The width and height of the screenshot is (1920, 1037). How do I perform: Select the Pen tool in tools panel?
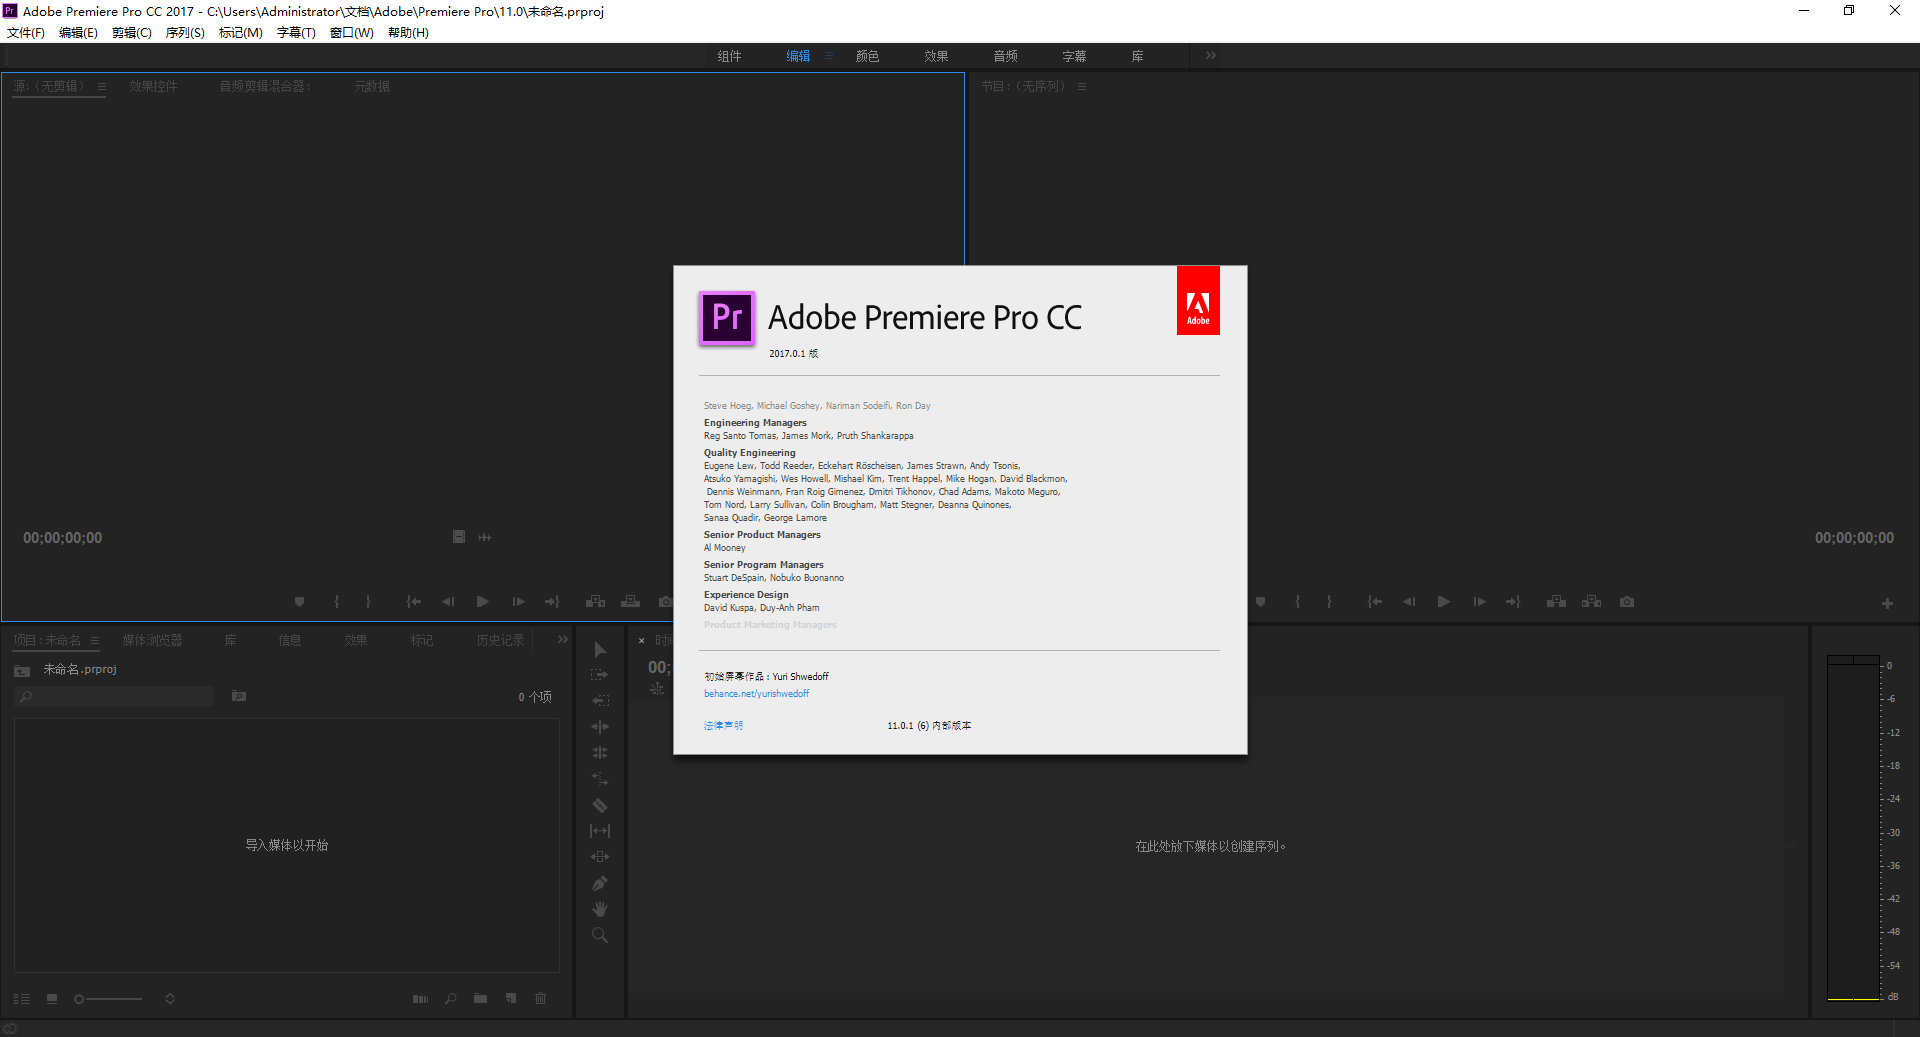[600, 883]
